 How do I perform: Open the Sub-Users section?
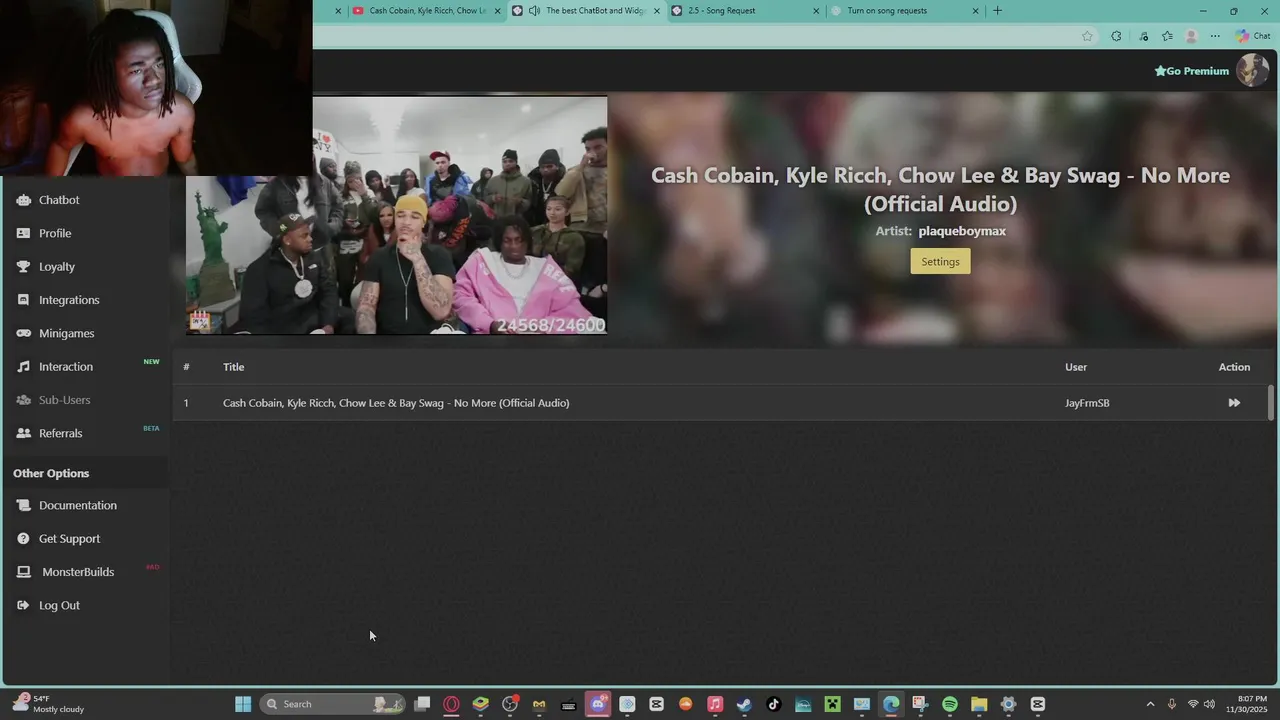coord(64,400)
